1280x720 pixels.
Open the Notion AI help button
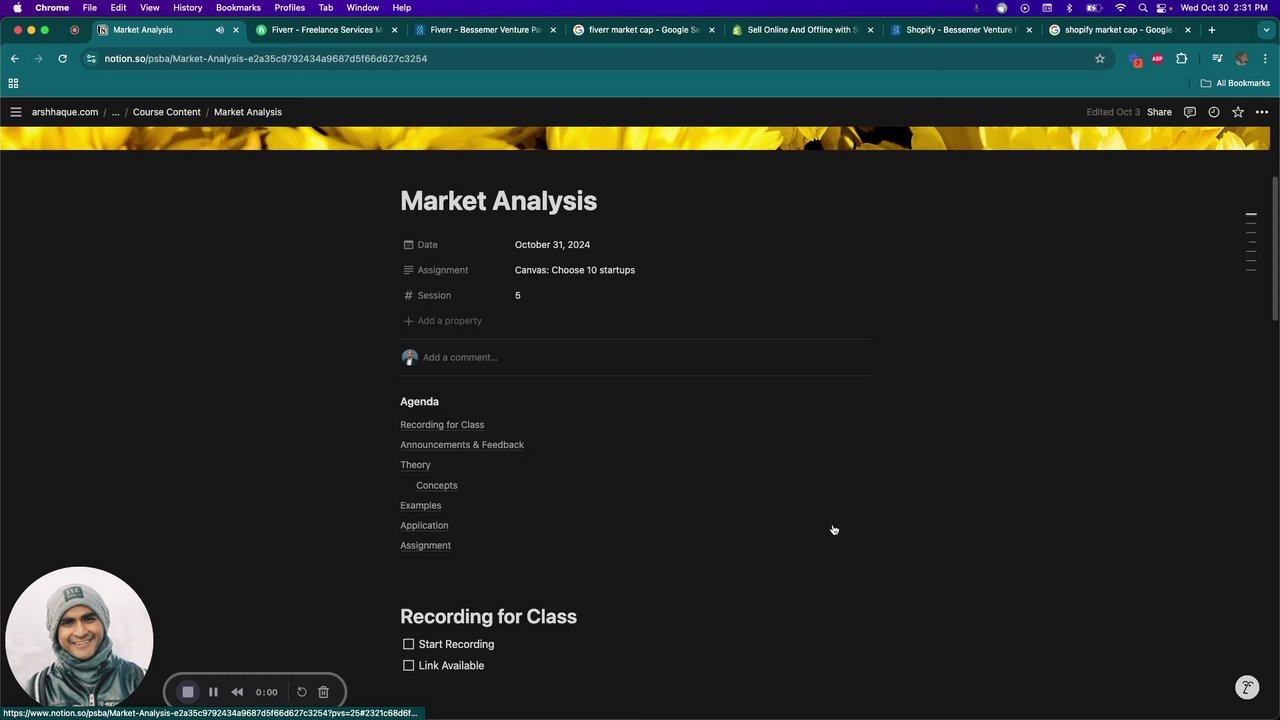(x=1246, y=687)
